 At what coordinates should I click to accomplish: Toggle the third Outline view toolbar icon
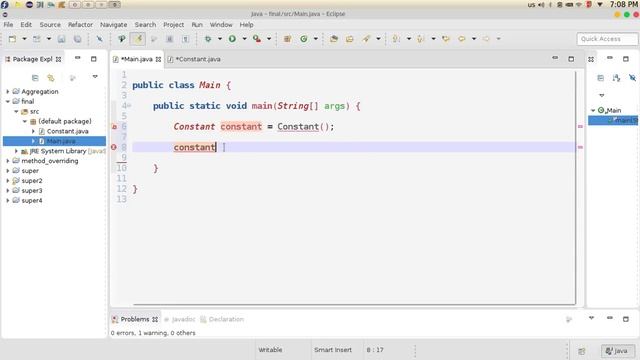632,78
